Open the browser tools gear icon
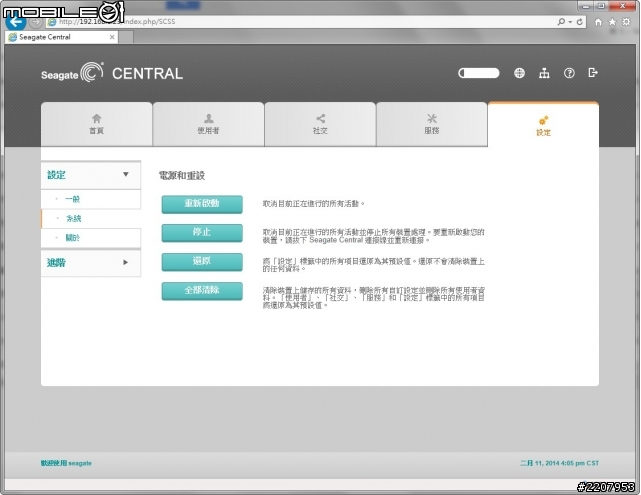 (x=626, y=22)
